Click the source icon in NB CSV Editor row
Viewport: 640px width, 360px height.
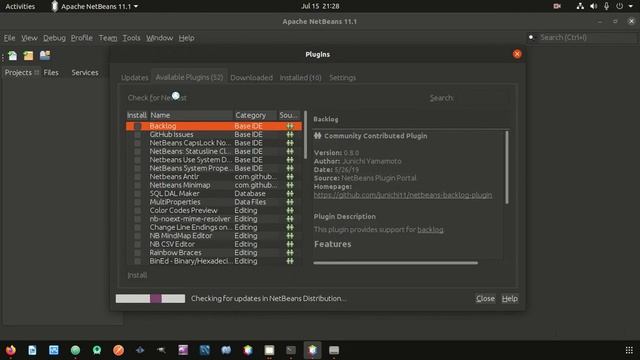(x=290, y=244)
